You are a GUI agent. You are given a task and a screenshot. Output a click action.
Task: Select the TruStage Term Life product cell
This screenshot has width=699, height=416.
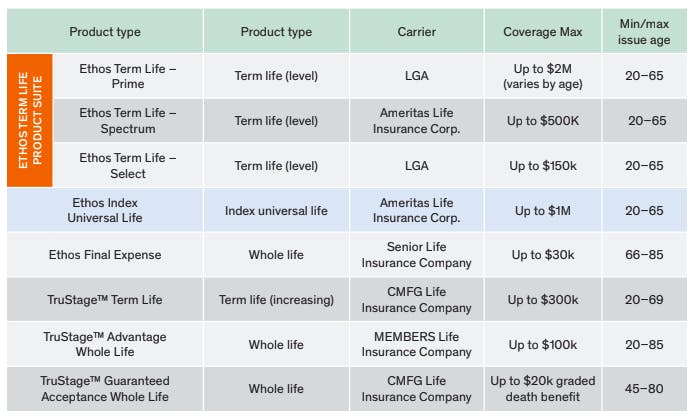(105, 300)
